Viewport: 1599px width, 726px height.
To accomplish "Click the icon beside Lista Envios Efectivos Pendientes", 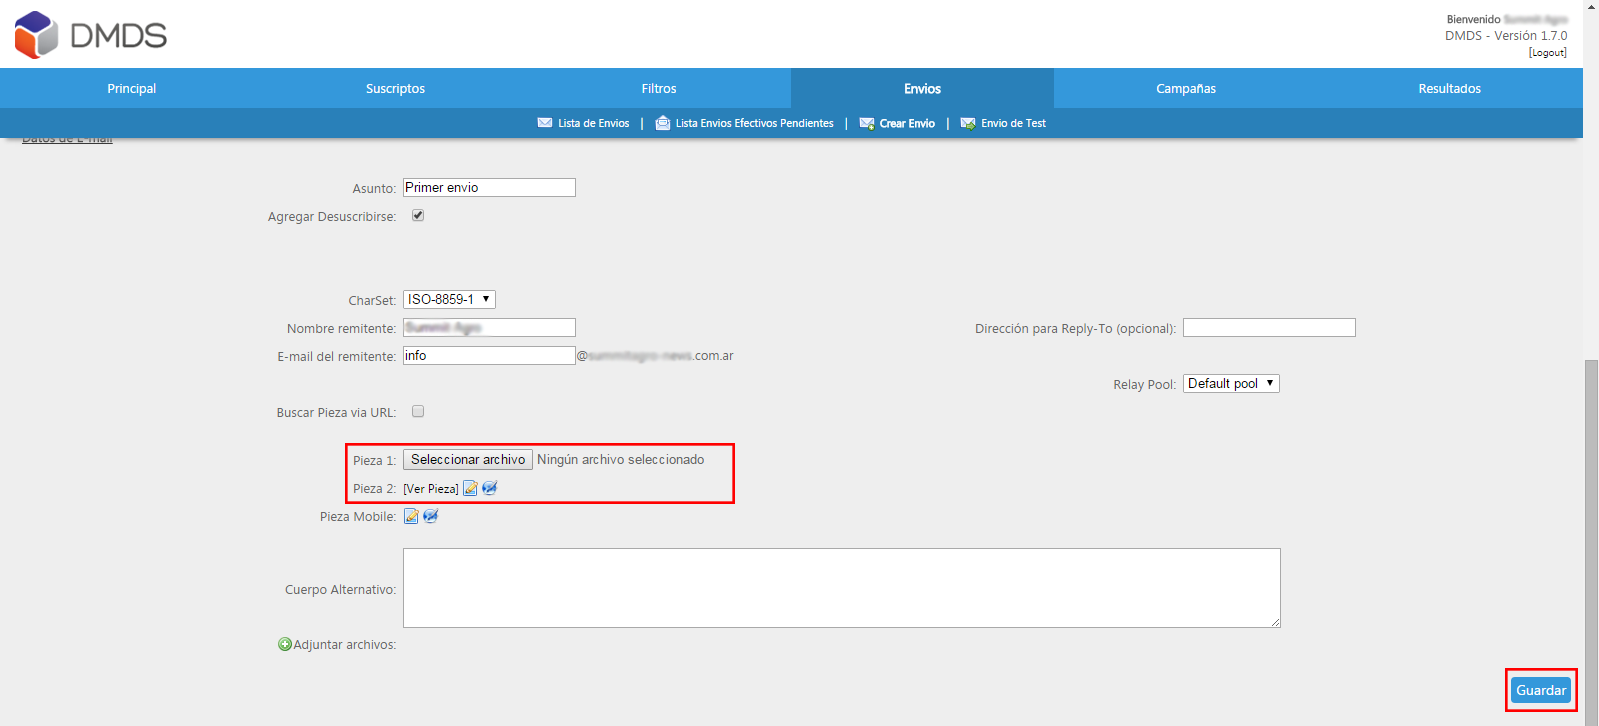I will coord(662,123).
